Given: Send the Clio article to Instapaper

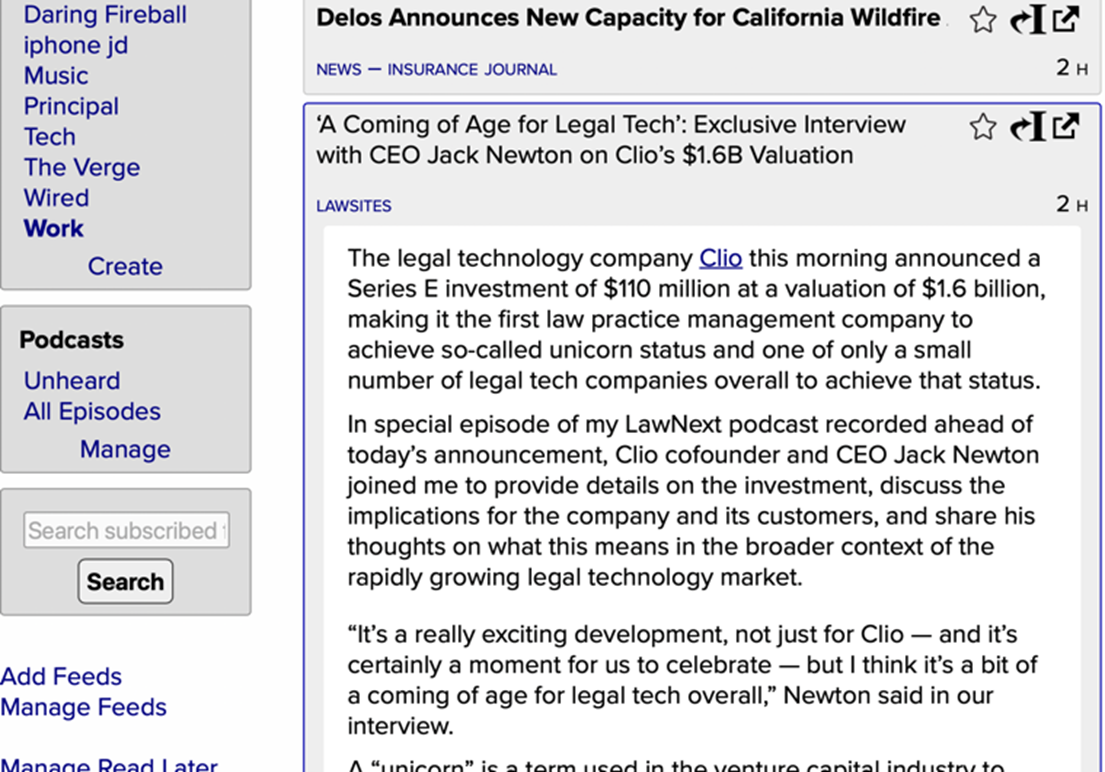Looking at the screenshot, I should (1028, 126).
